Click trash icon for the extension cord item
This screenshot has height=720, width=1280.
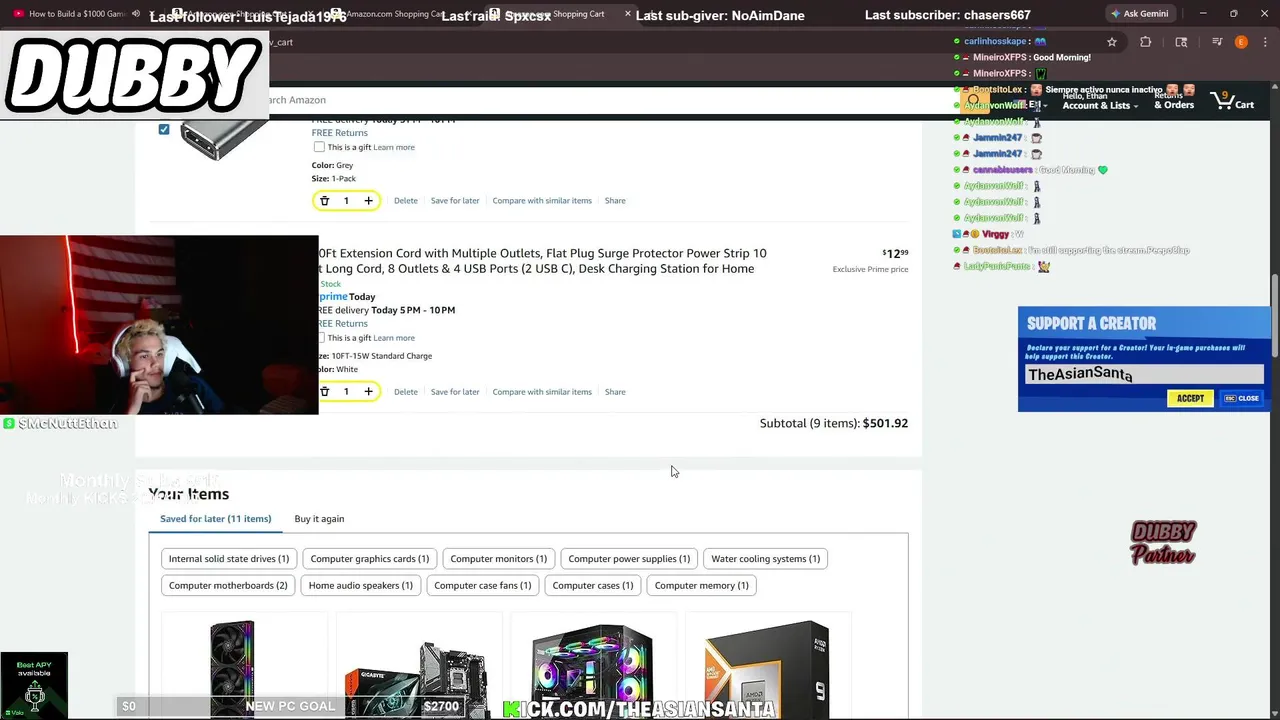click(324, 392)
